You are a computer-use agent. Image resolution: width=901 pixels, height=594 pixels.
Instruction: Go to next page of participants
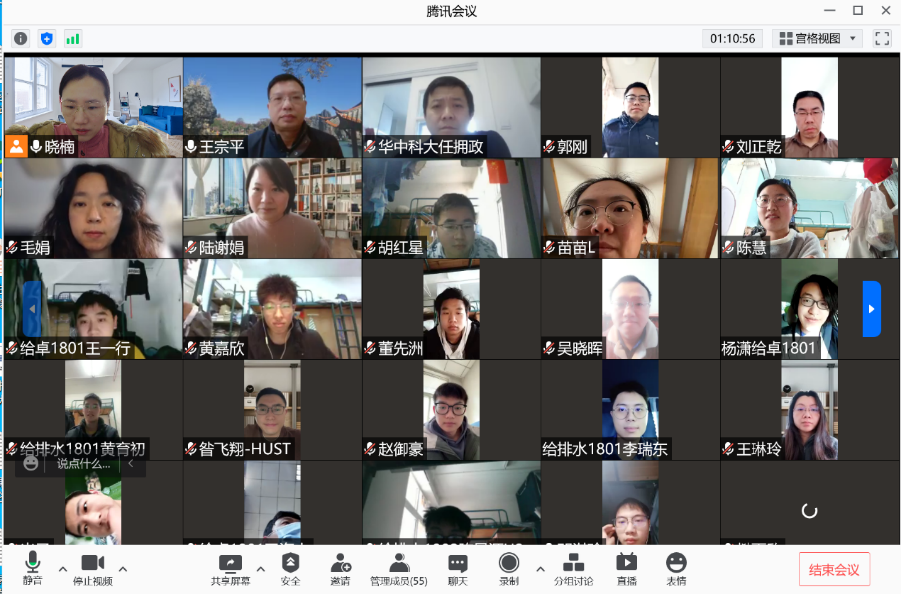(871, 309)
